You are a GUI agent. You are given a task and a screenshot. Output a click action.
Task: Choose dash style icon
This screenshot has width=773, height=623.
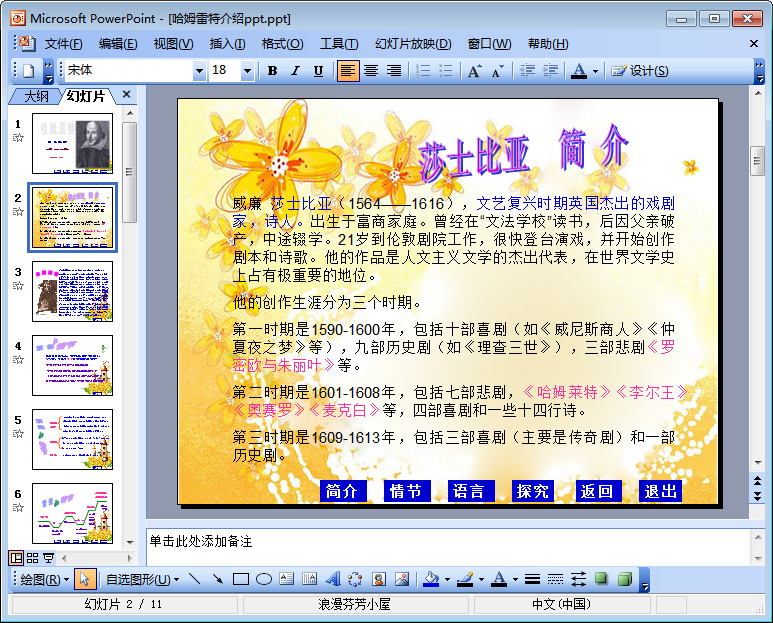[555, 579]
